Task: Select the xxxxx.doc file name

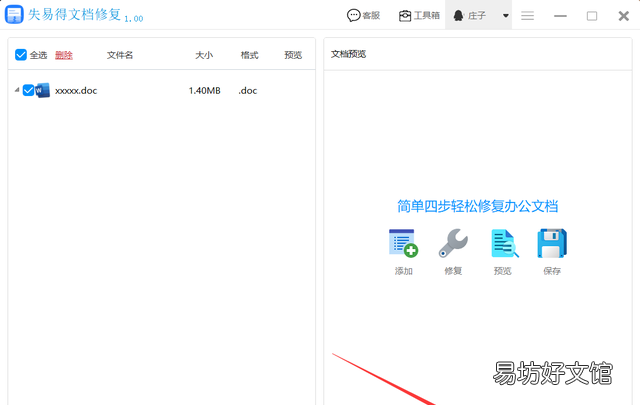Action: point(76,91)
